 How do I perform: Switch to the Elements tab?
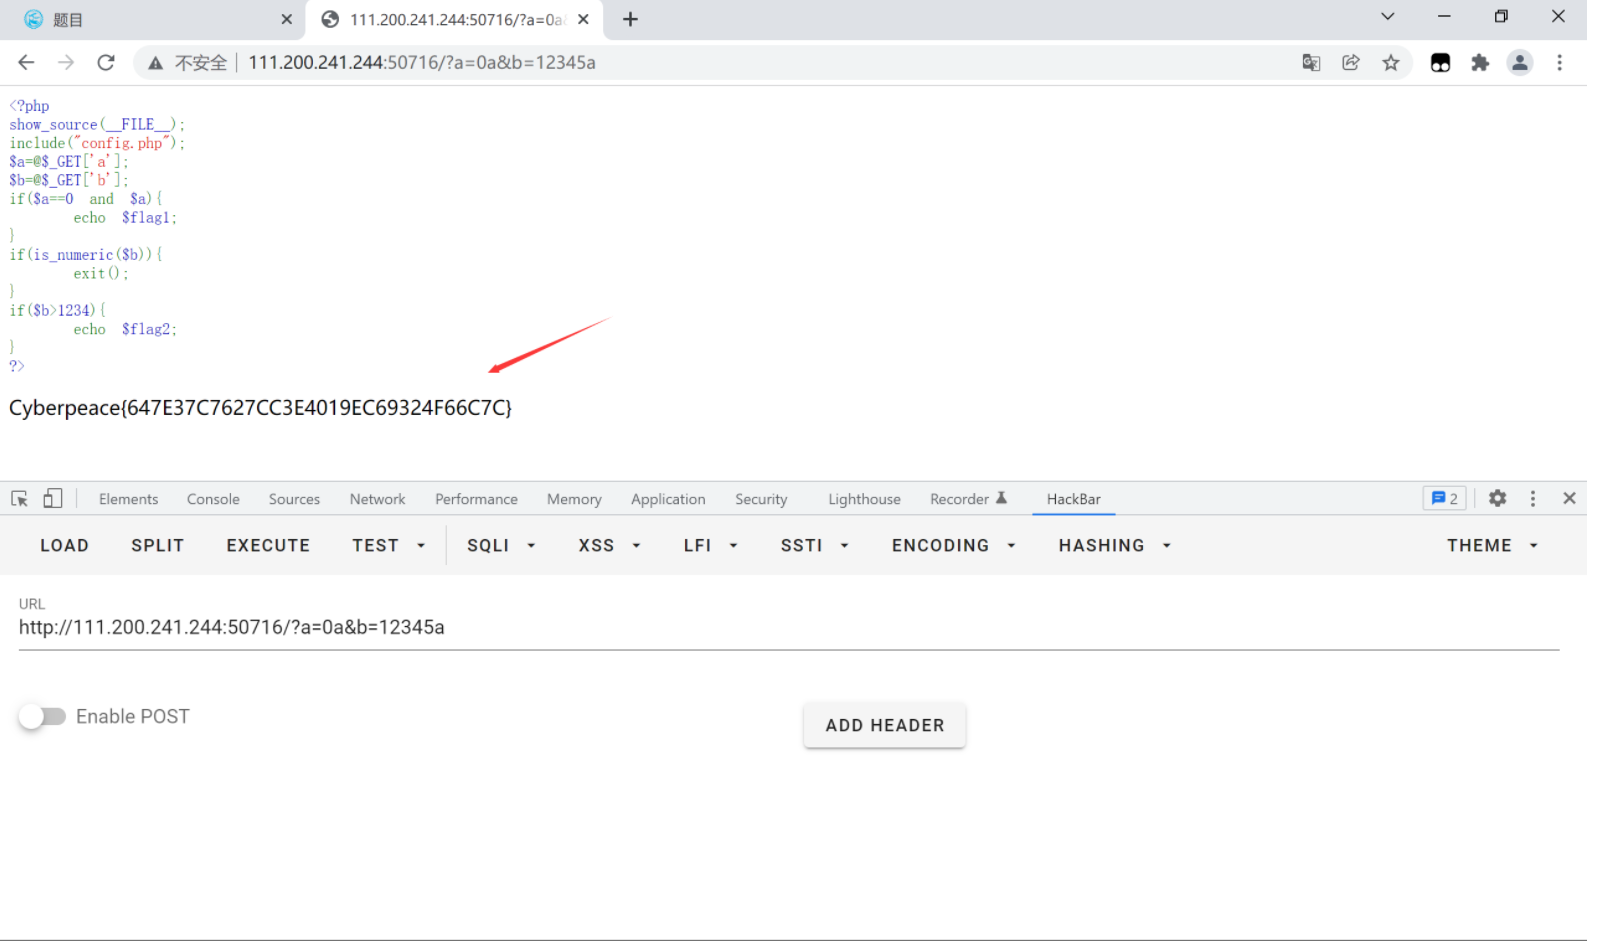[x=128, y=499]
